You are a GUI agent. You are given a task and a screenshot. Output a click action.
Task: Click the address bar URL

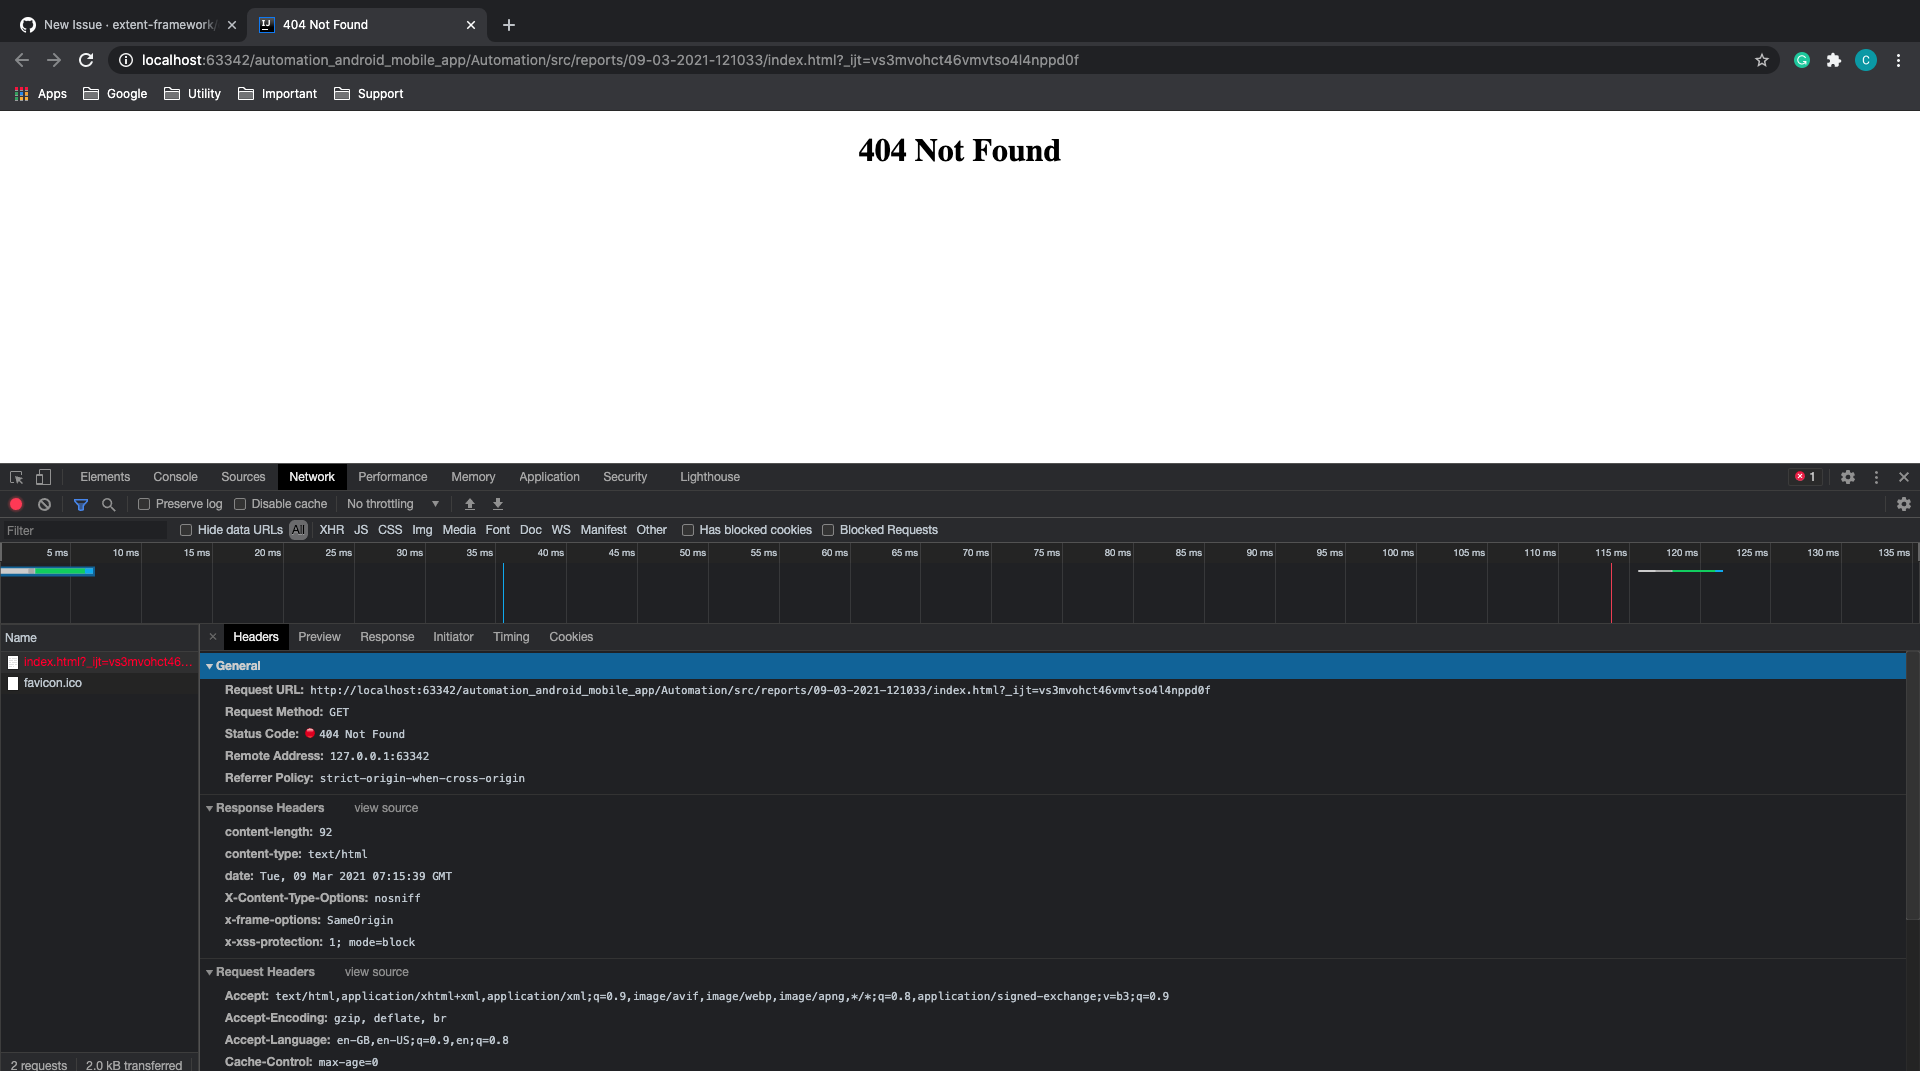610,60
